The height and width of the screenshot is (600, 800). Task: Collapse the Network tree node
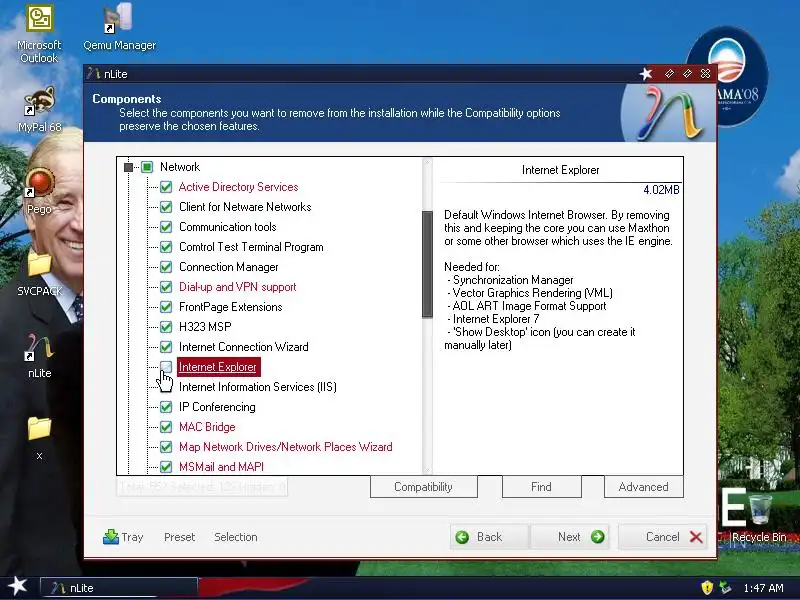(129, 167)
